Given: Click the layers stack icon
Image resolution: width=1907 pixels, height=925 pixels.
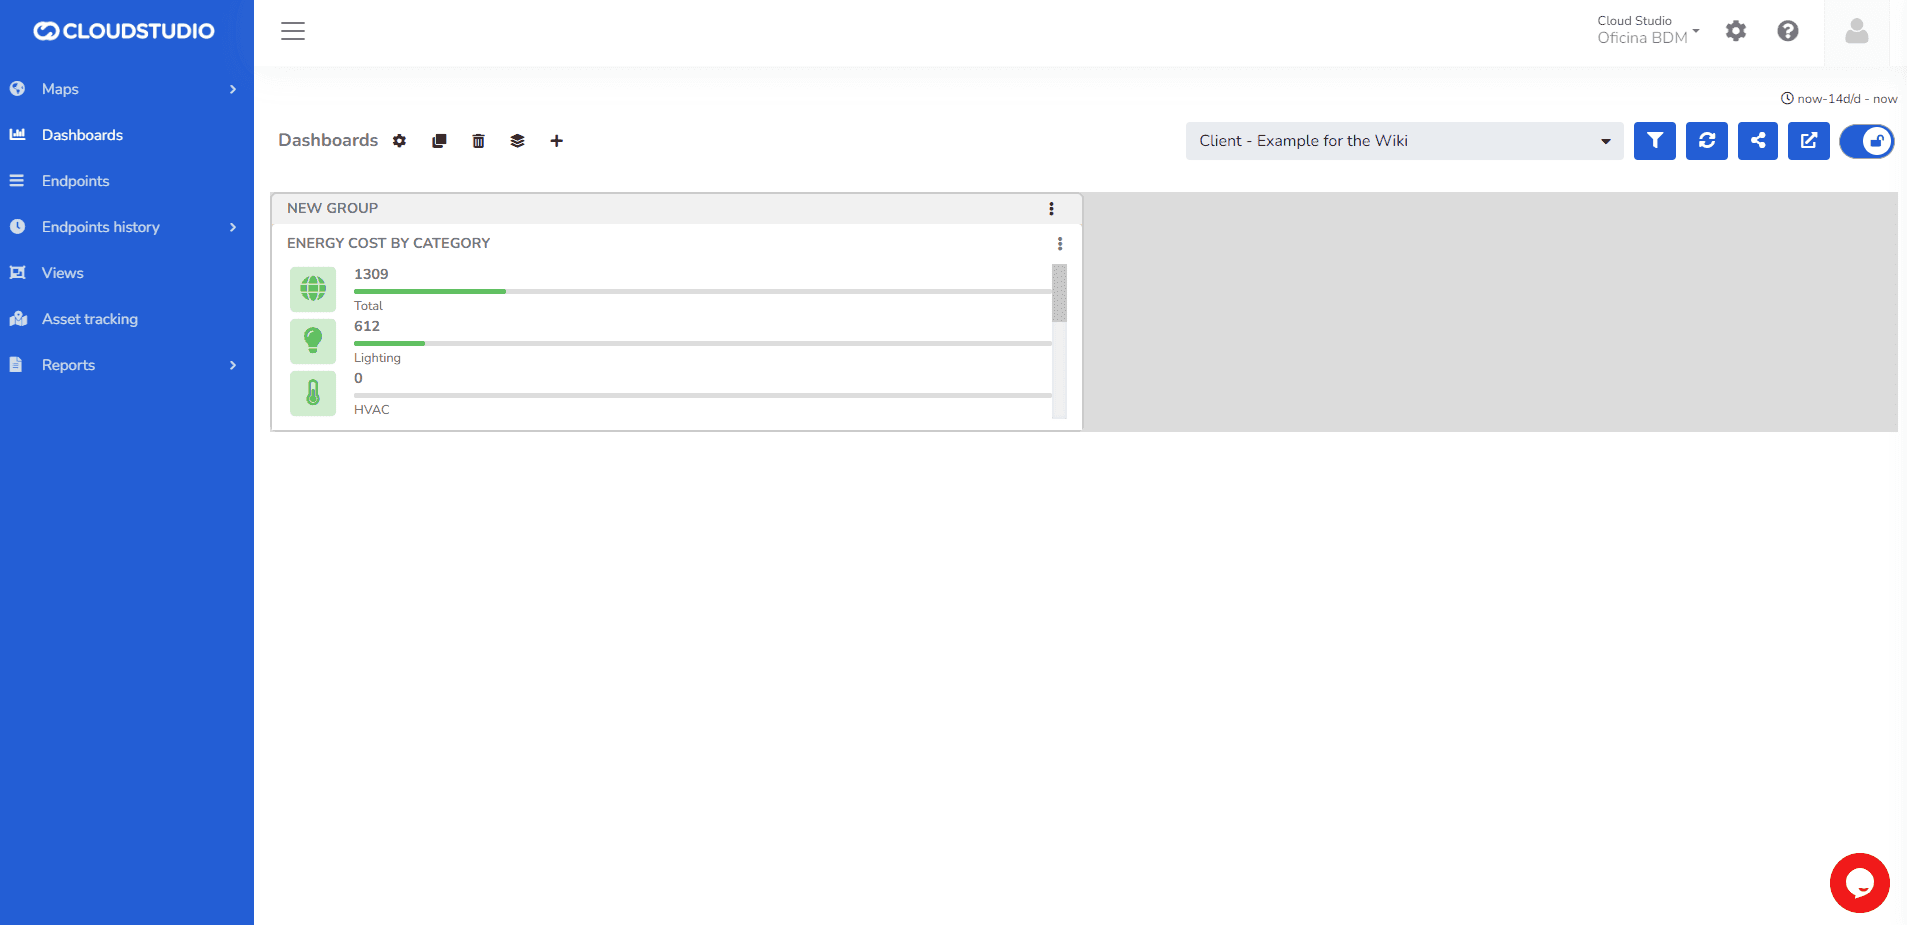Looking at the screenshot, I should [517, 141].
